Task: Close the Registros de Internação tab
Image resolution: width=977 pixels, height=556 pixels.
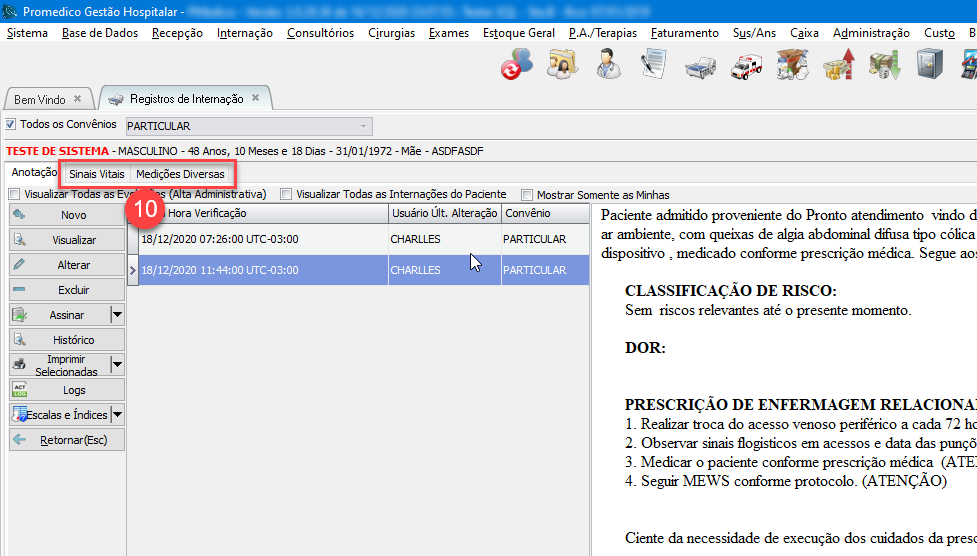Action: [256, 99]
